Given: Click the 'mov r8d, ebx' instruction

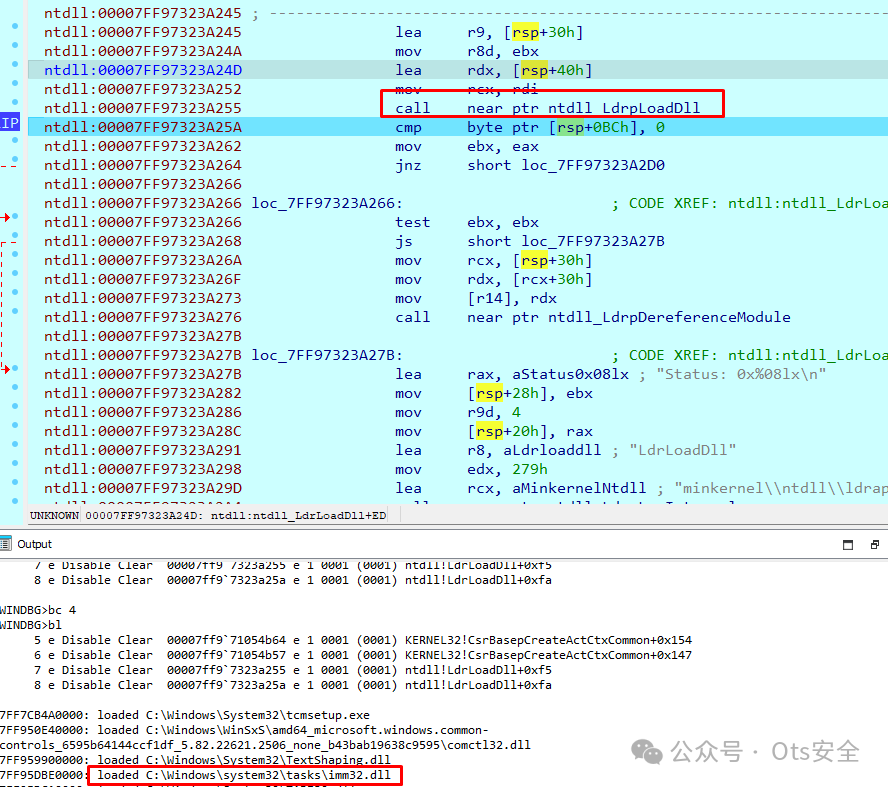Looking at the screenshot, I should tap(467, 52).
